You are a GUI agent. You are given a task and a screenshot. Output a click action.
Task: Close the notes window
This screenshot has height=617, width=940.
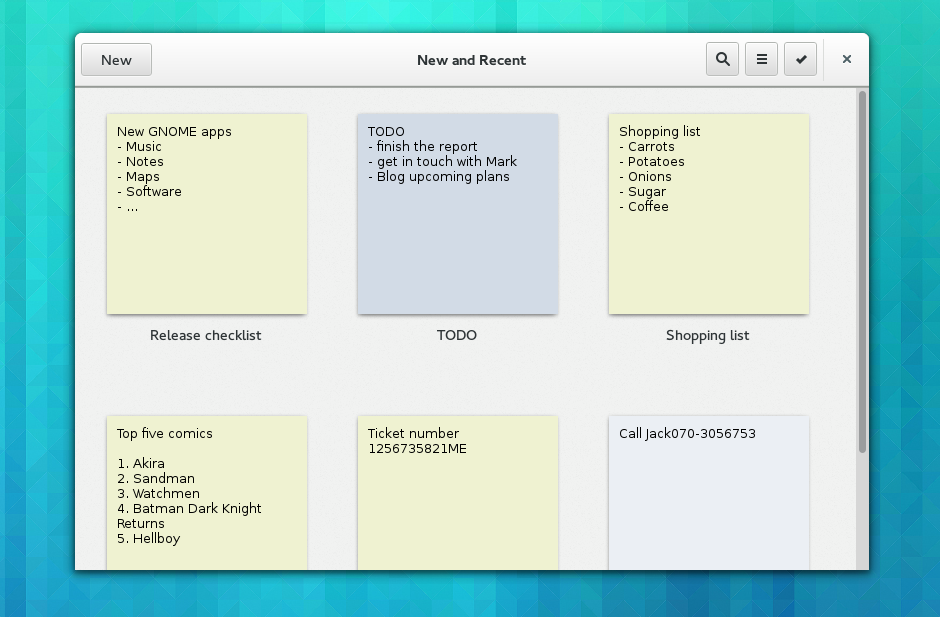(x=846, y=59)
